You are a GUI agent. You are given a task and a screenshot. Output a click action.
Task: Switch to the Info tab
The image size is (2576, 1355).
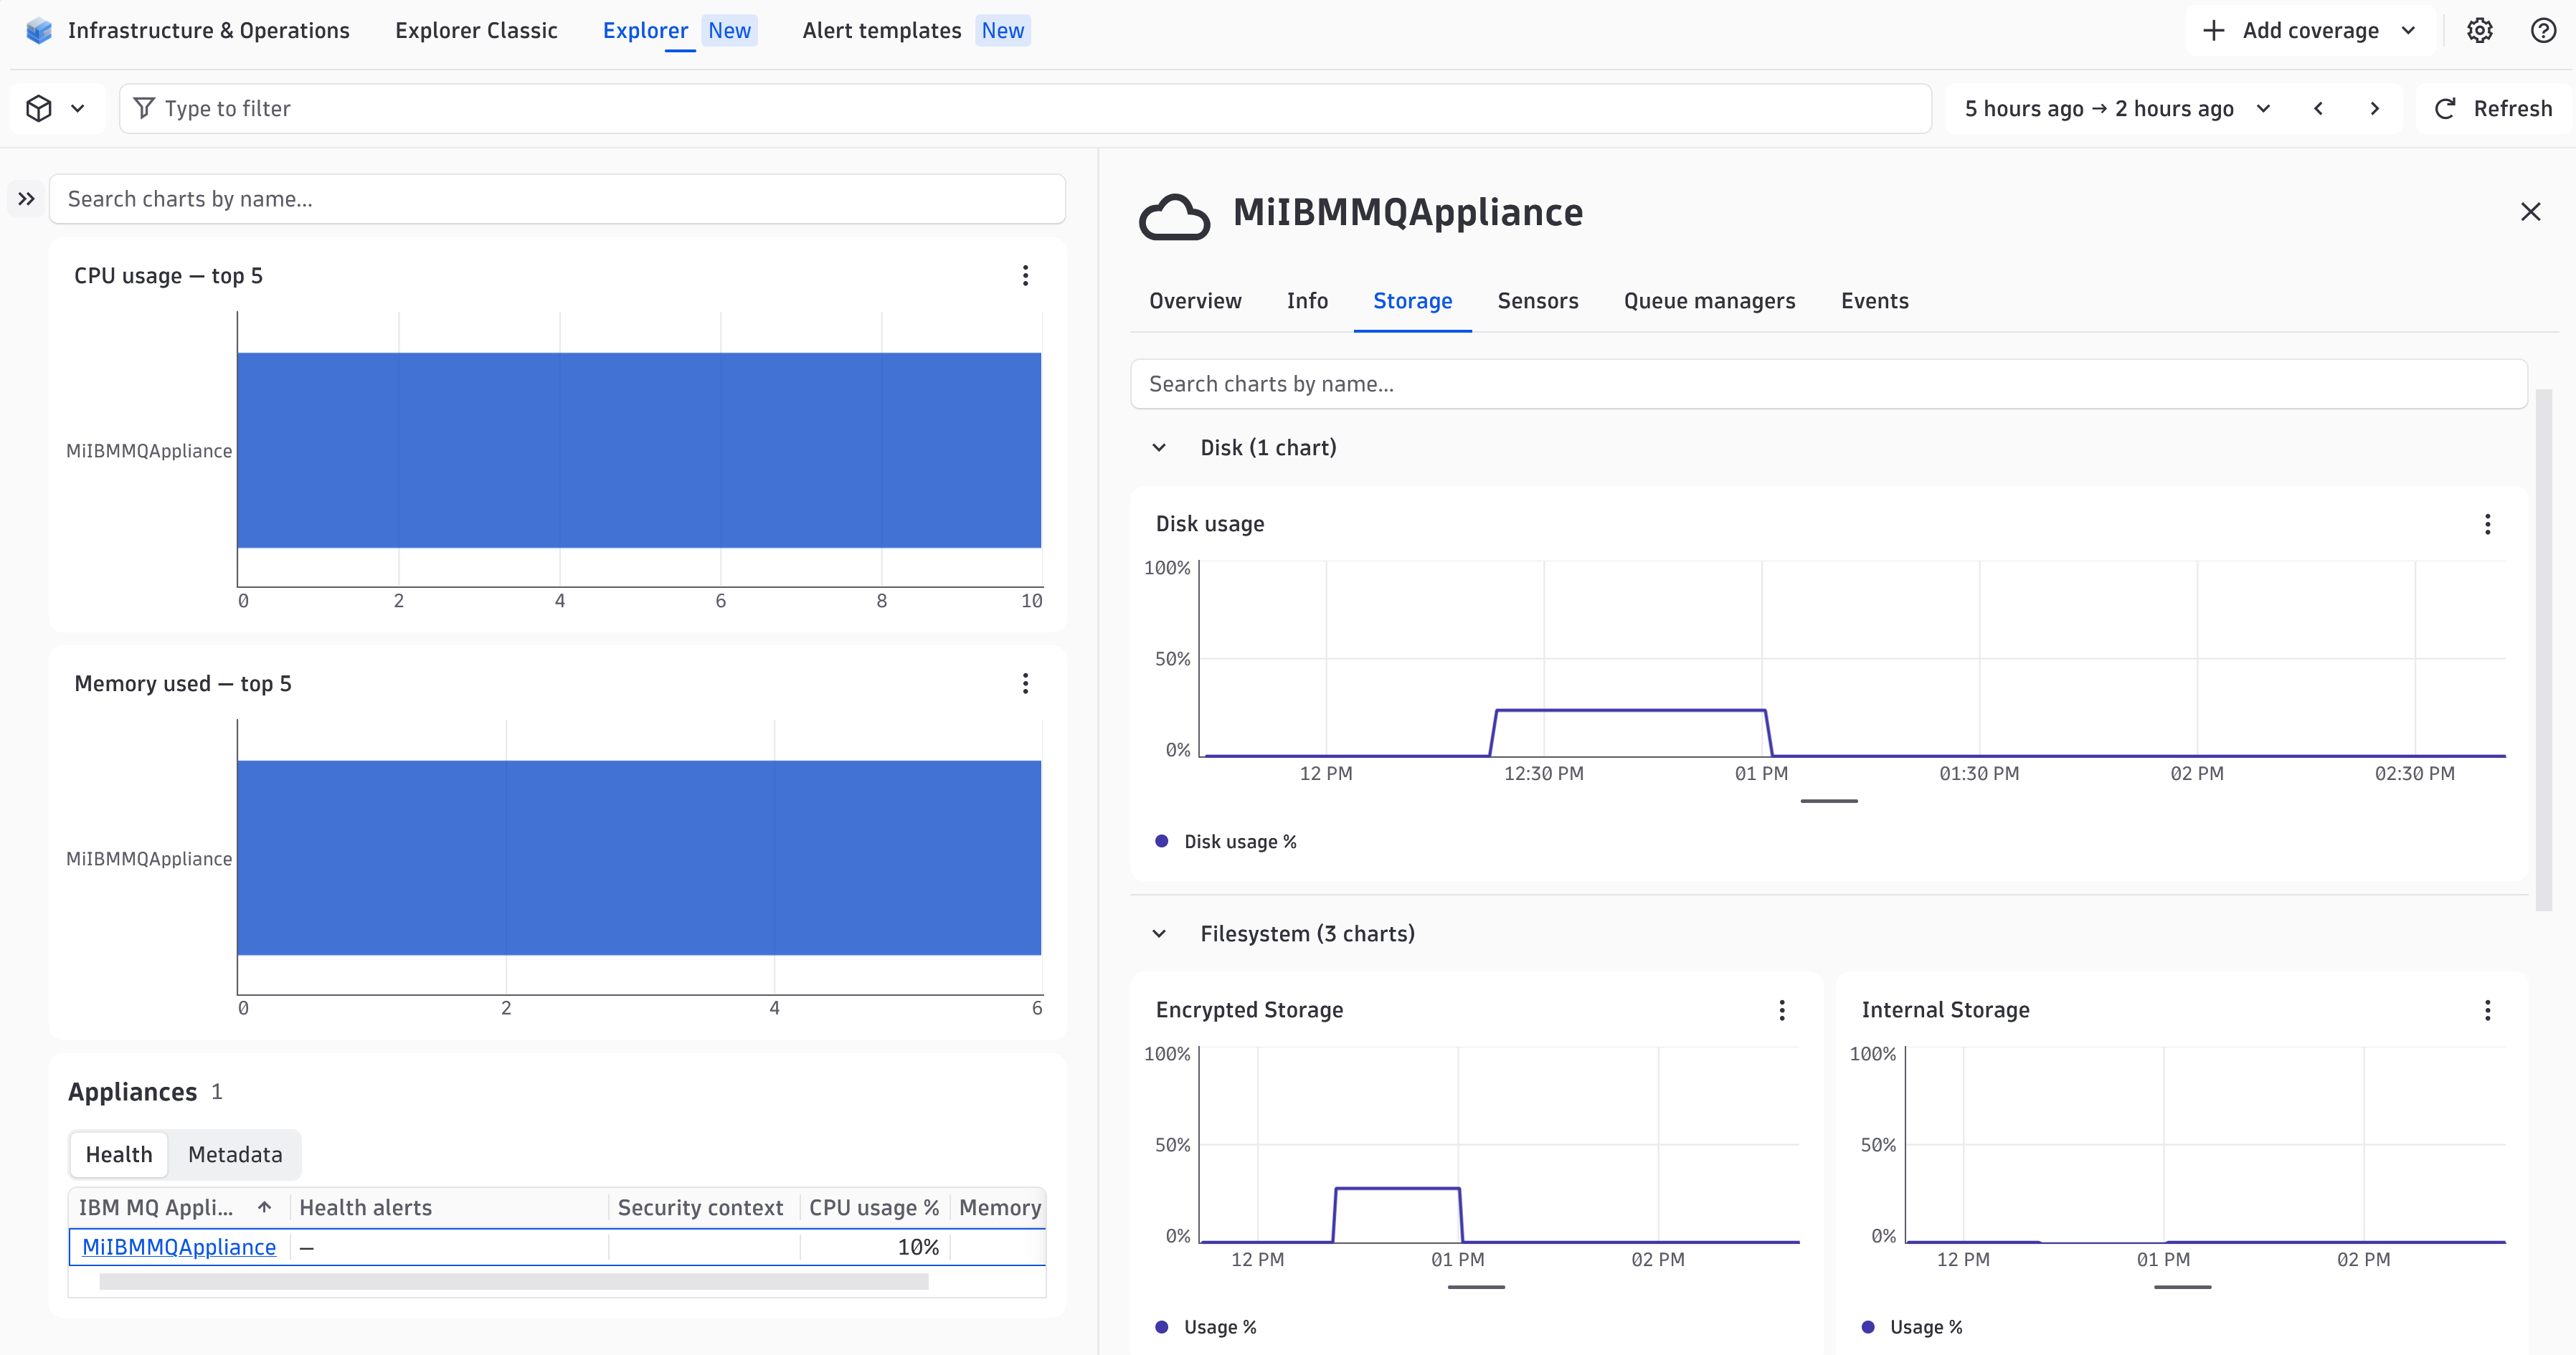[1307, 301]
